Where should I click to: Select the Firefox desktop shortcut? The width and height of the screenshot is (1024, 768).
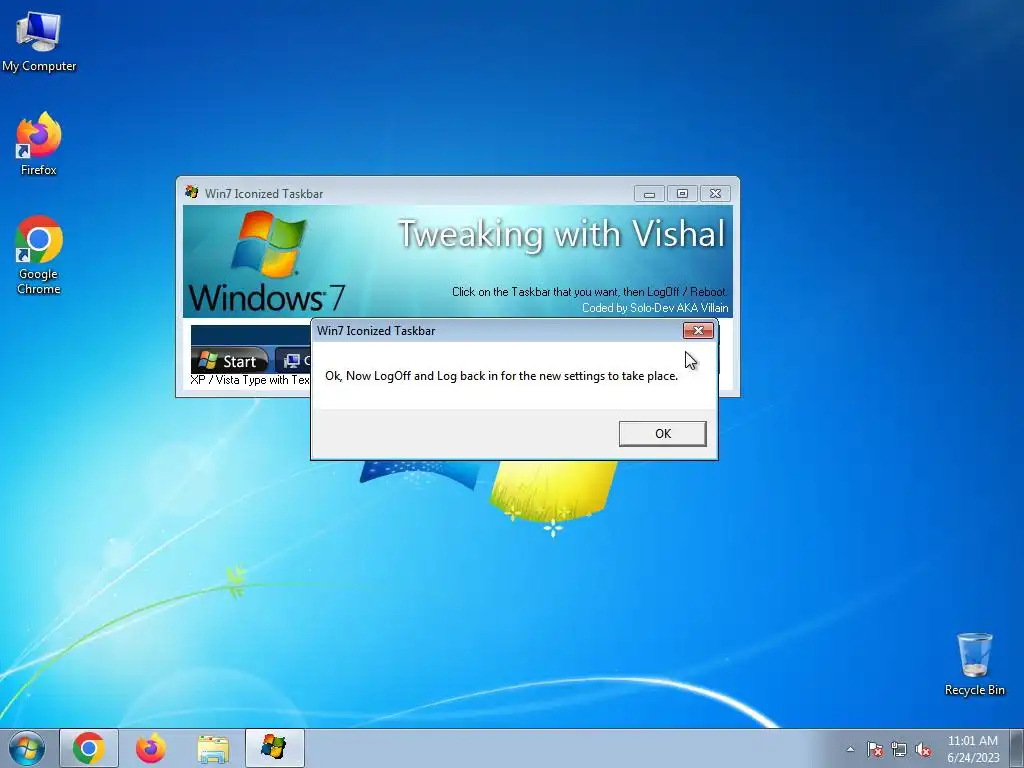click(39, 144)
